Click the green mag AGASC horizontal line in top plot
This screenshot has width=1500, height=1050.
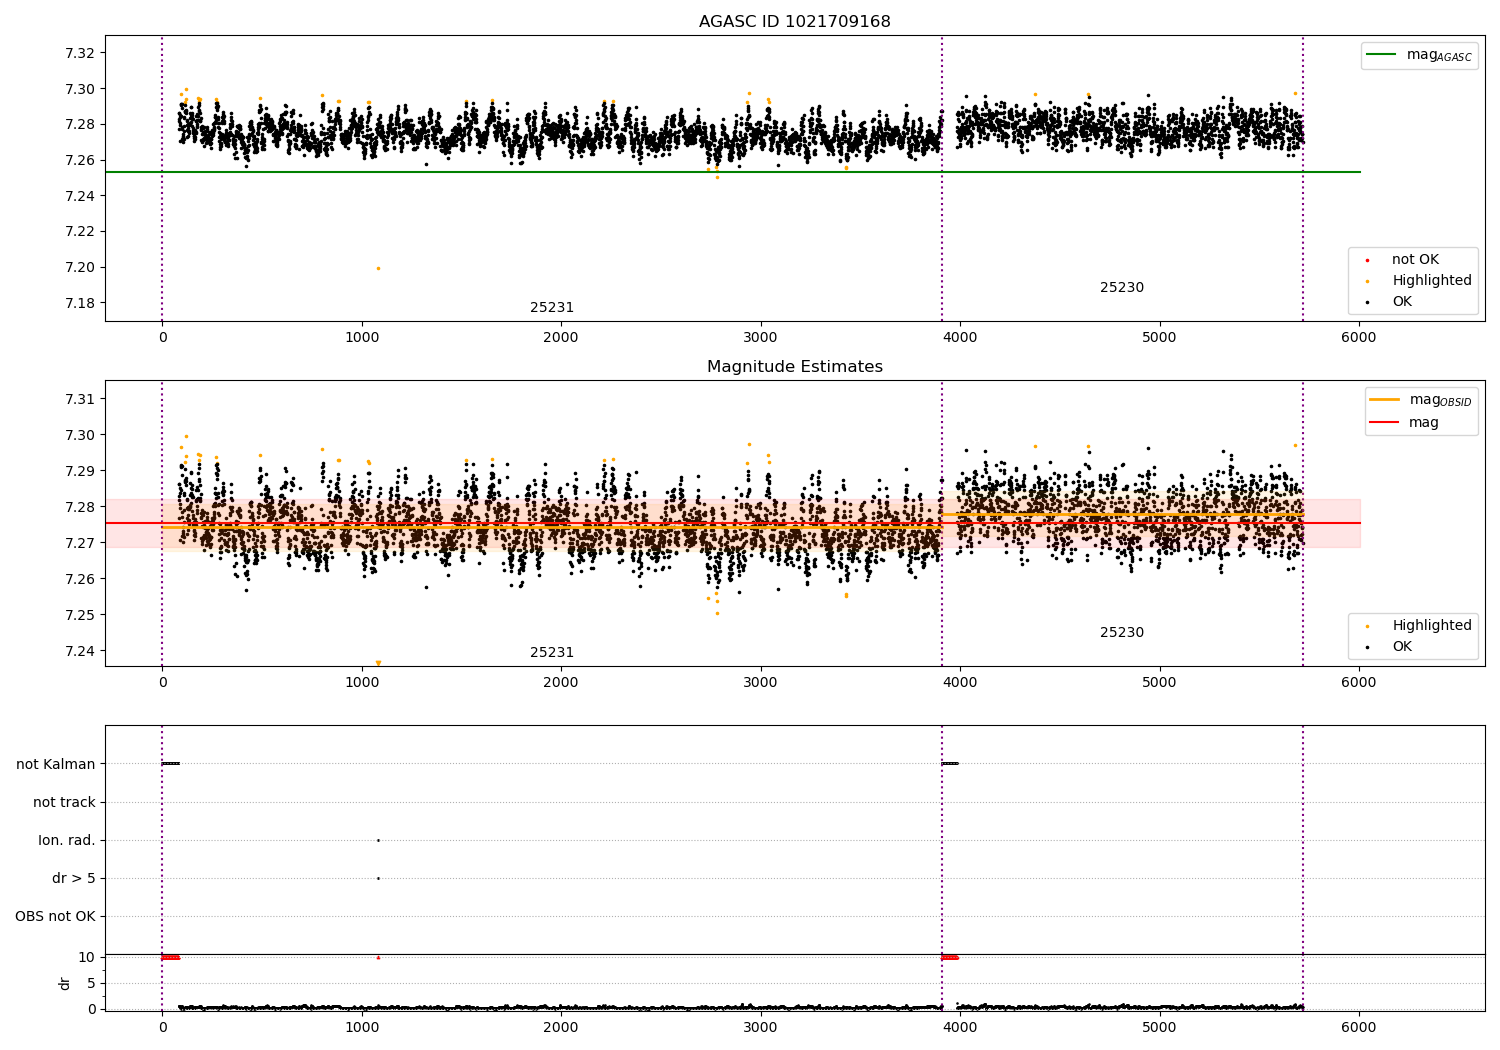733,172
